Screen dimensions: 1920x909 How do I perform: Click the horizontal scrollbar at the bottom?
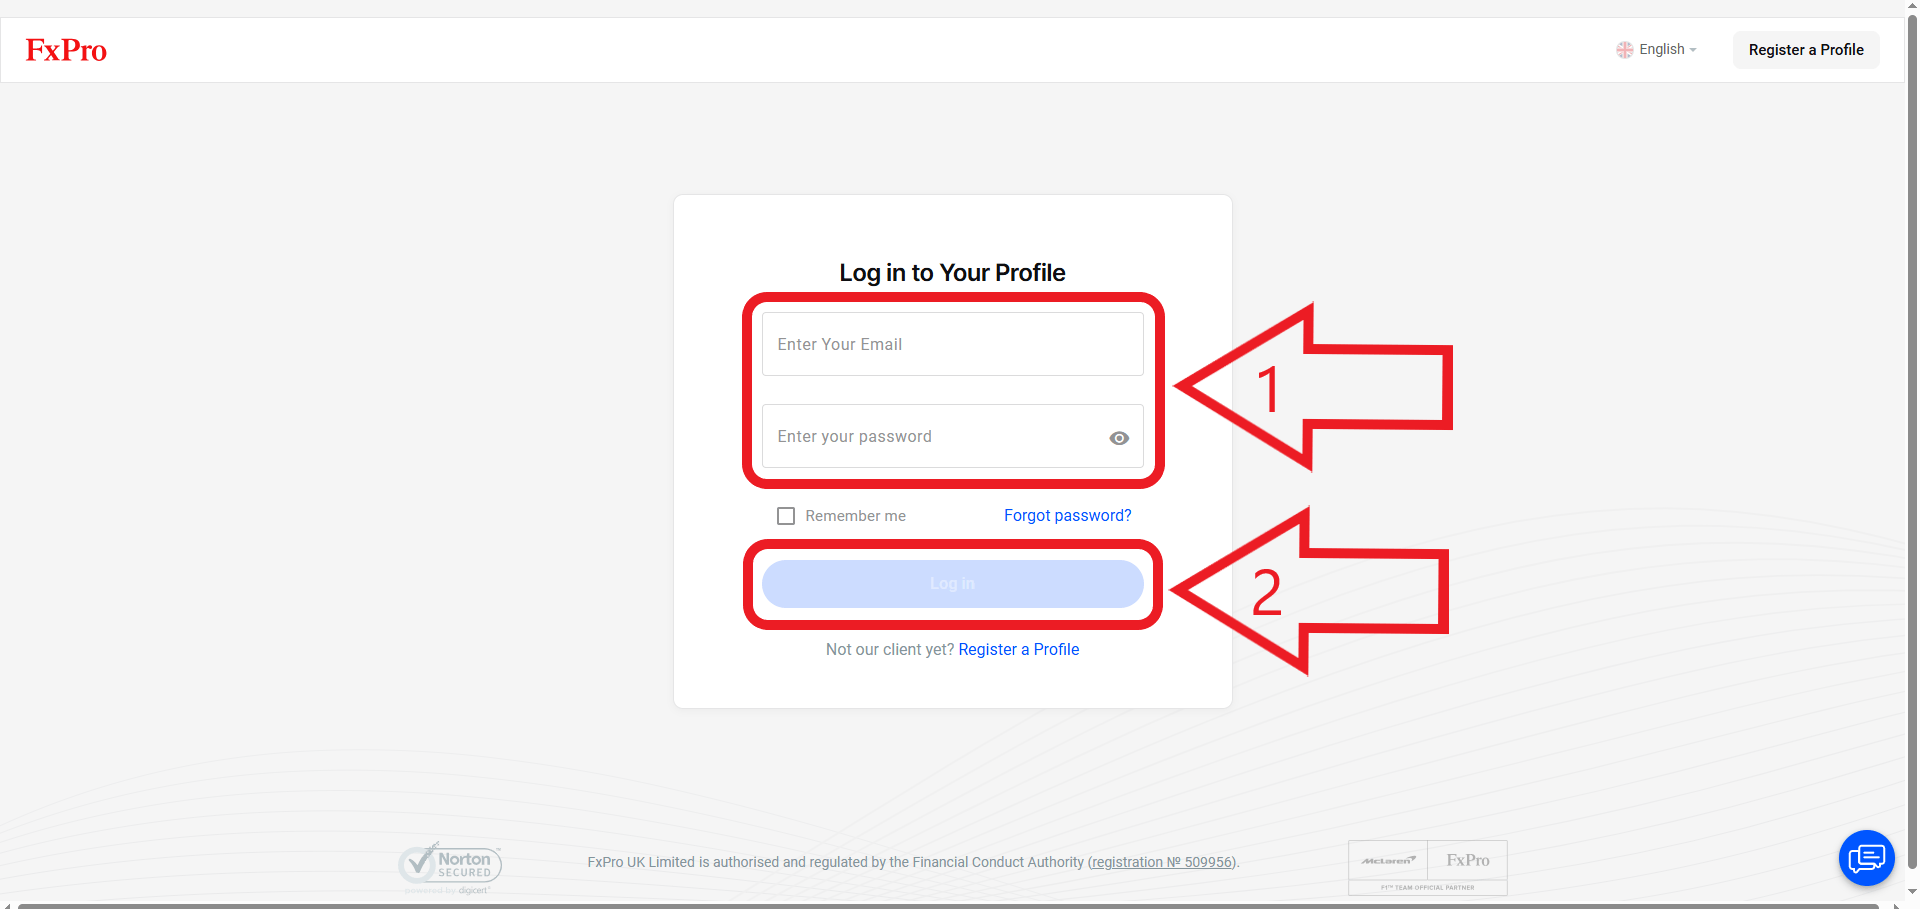pos(948,906)
